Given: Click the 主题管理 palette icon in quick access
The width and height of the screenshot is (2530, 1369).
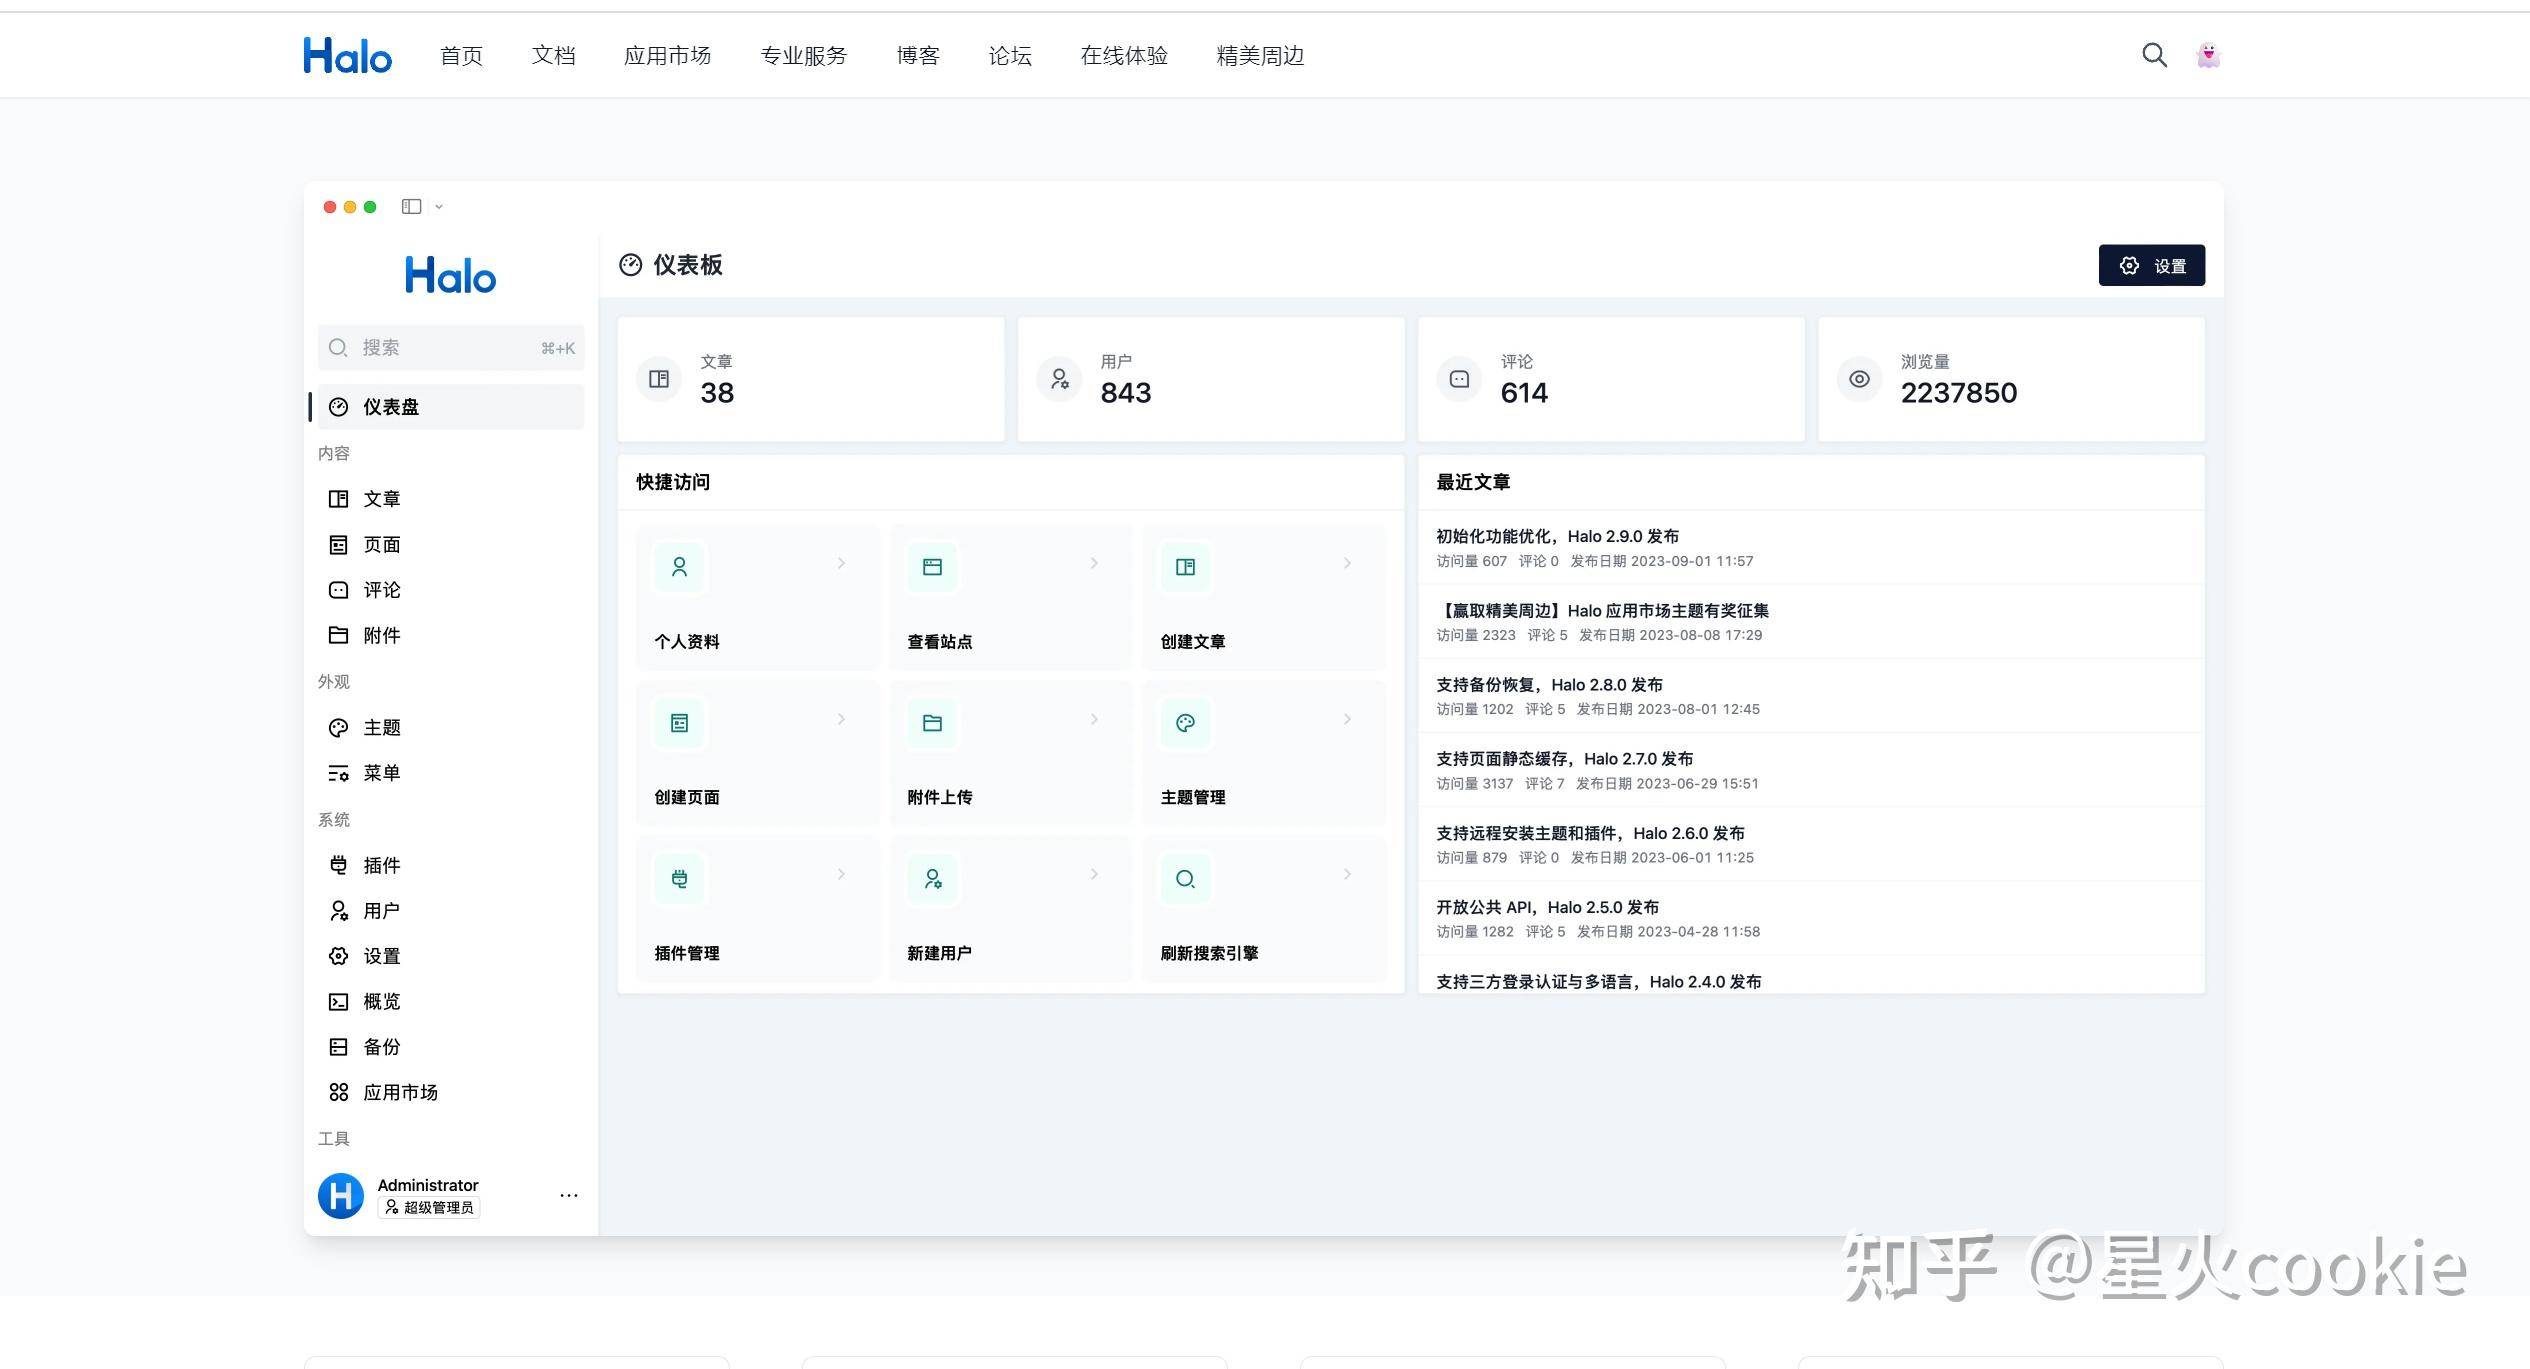Looking at the screenshot, I should tap(1185, 723).
